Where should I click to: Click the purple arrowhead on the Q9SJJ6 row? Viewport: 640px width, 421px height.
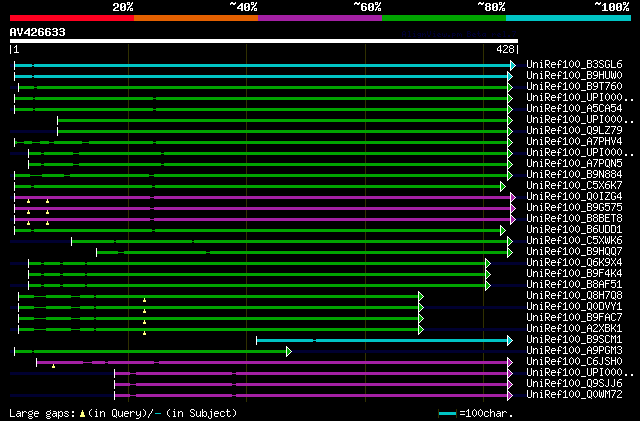pyautogui.click(x=510, y=385)
